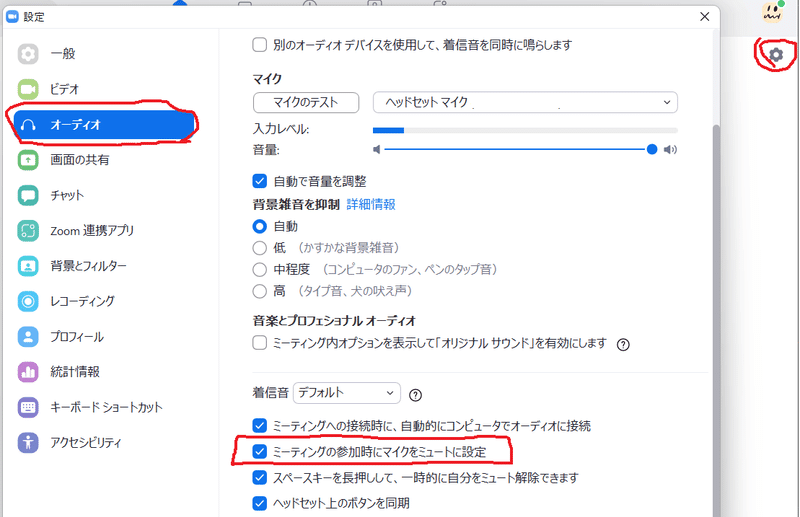The image size is (800, 517).
Task: Click the 入力レベル meter bar
Action: (x=525, y=131)
